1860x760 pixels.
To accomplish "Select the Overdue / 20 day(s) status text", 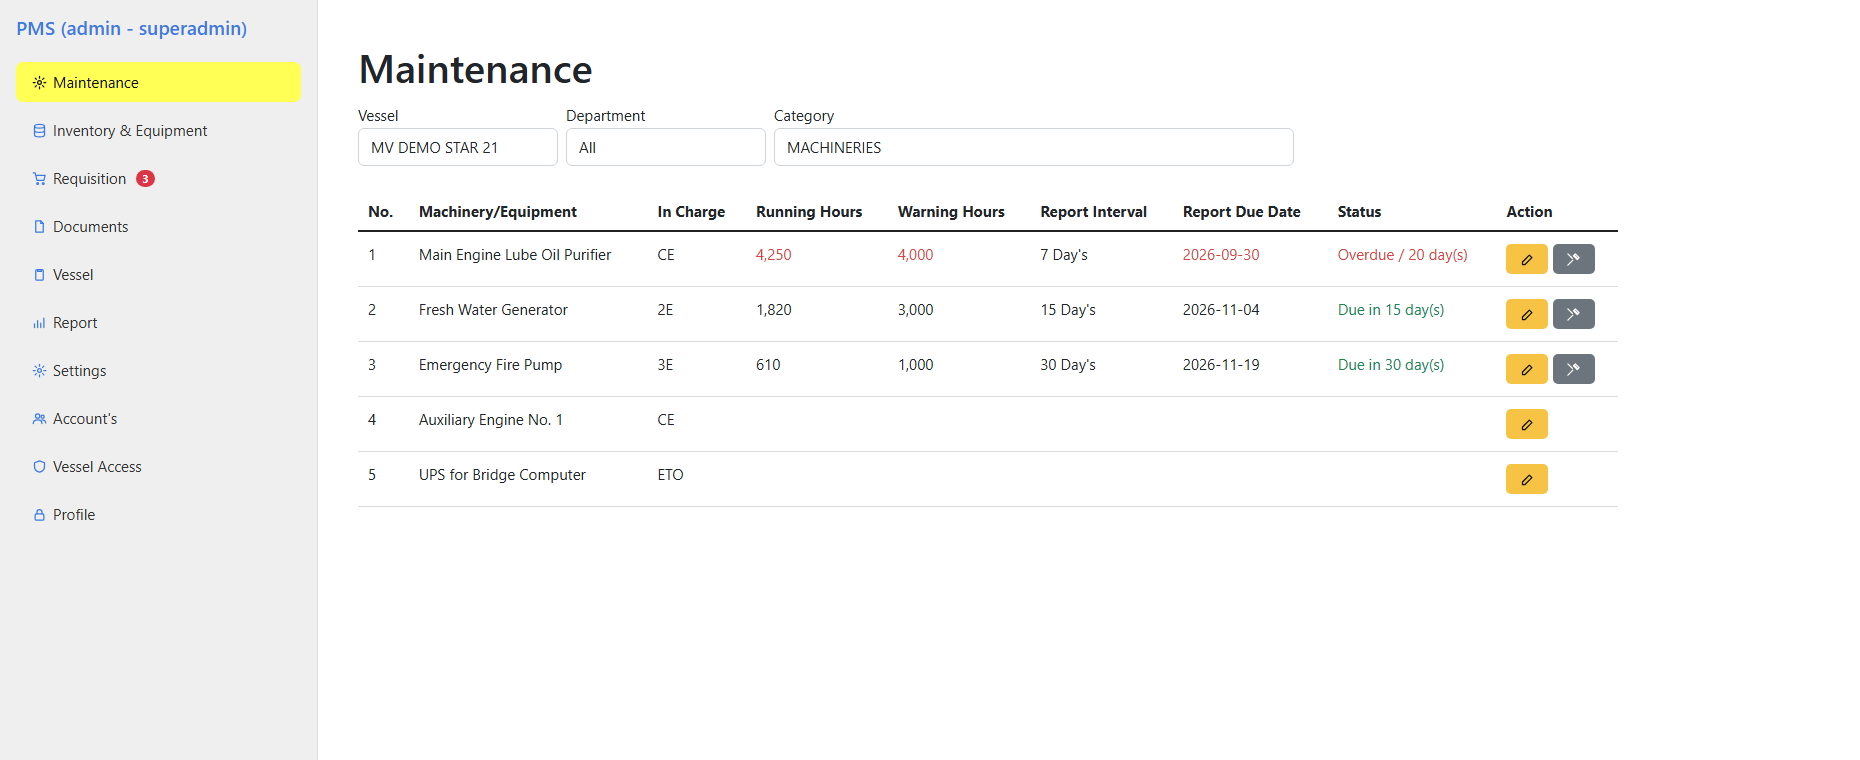I will (x=1402, y=254).
